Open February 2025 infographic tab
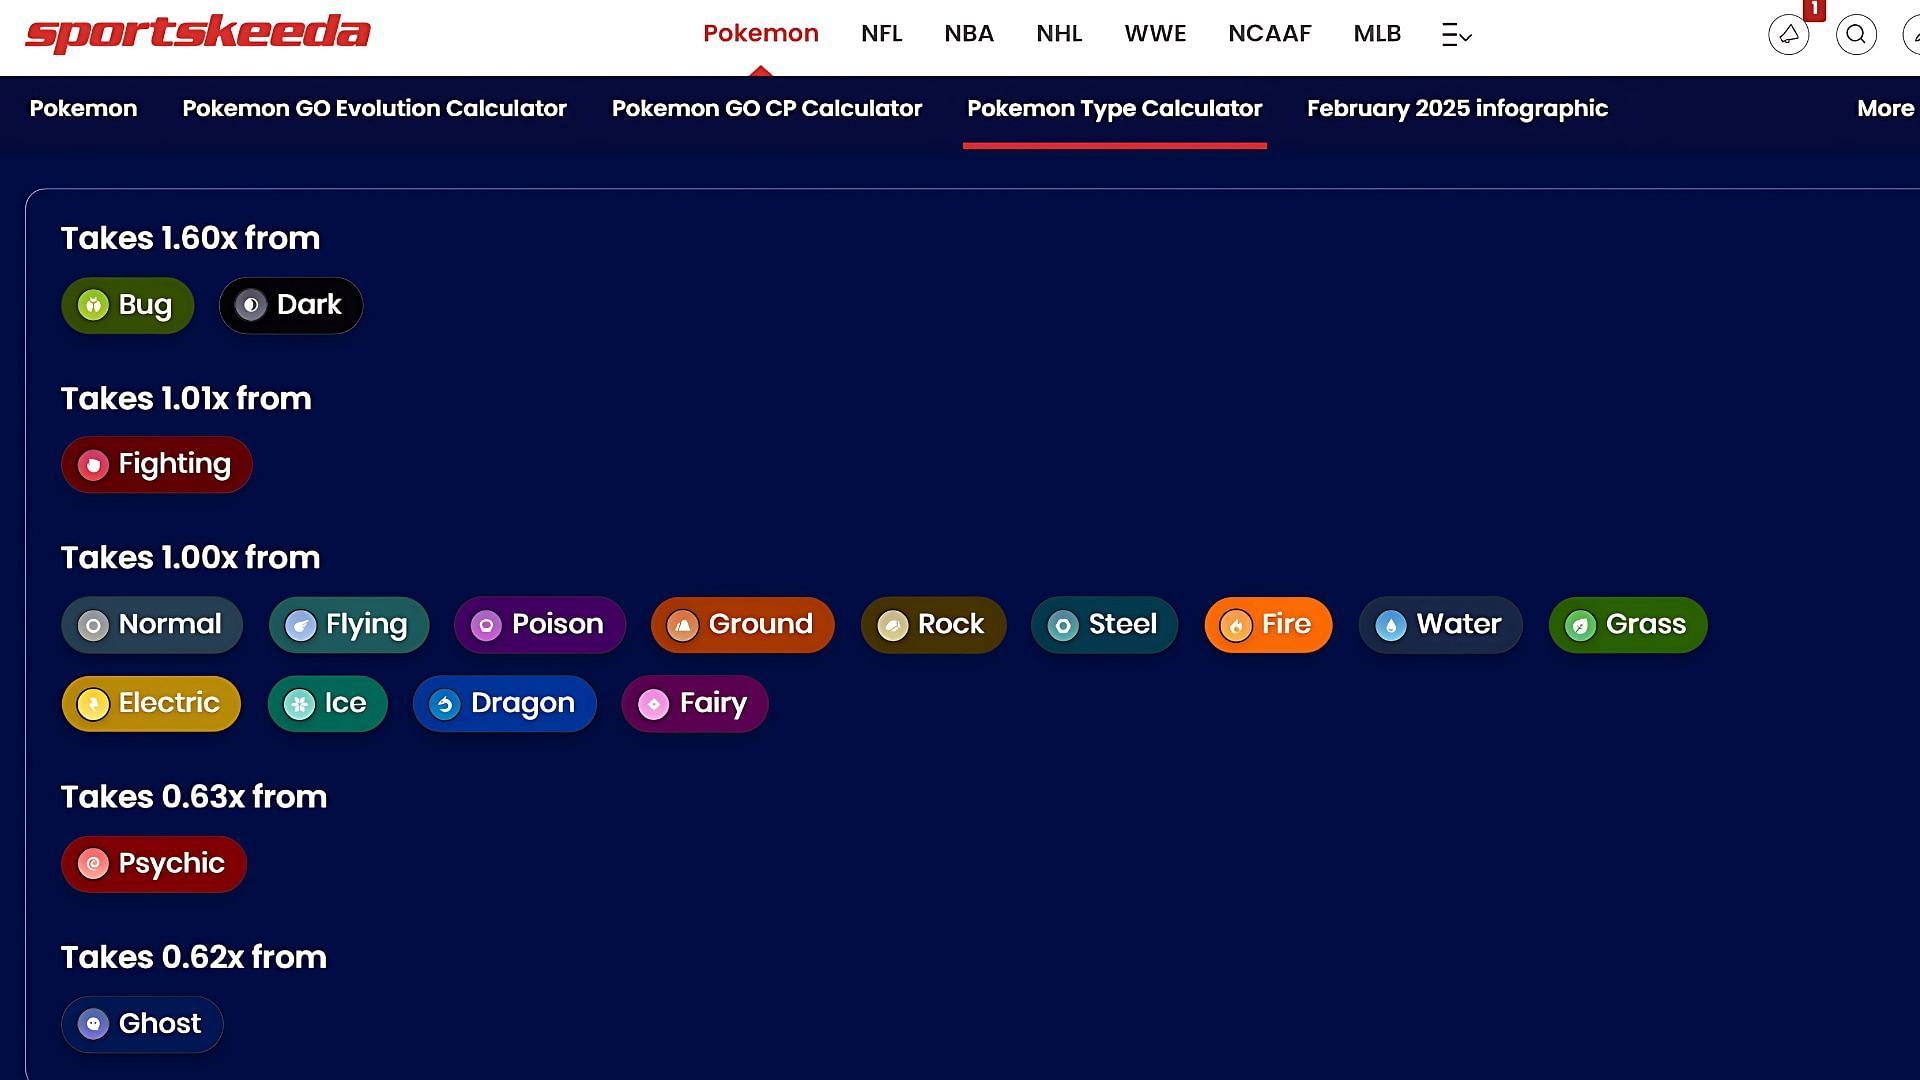Viewport: 1920px width, 1080px height. click(1457, 109)
